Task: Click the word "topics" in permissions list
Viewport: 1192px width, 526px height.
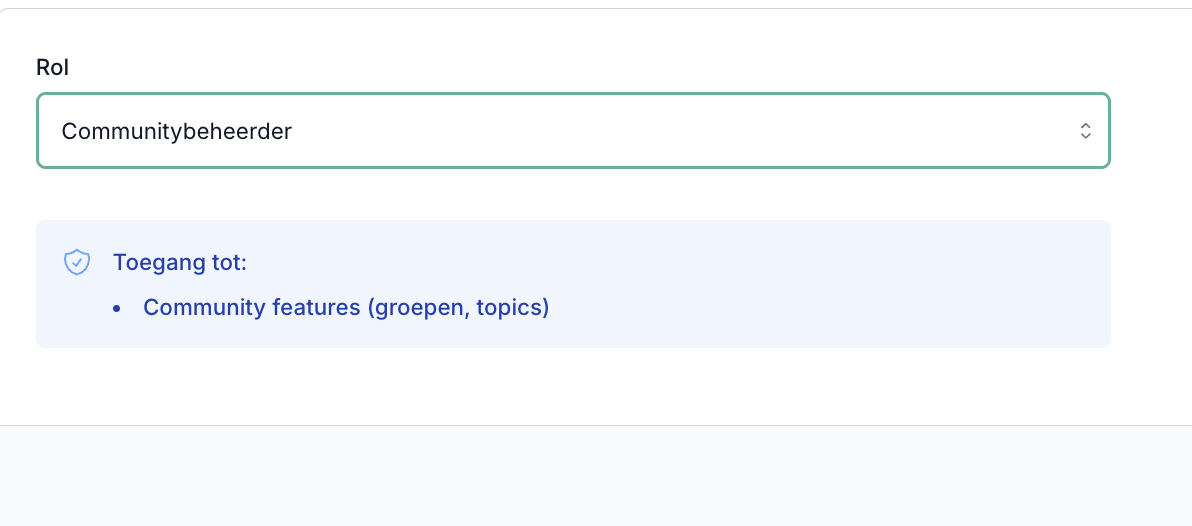Action: click(x=510, y=307)
